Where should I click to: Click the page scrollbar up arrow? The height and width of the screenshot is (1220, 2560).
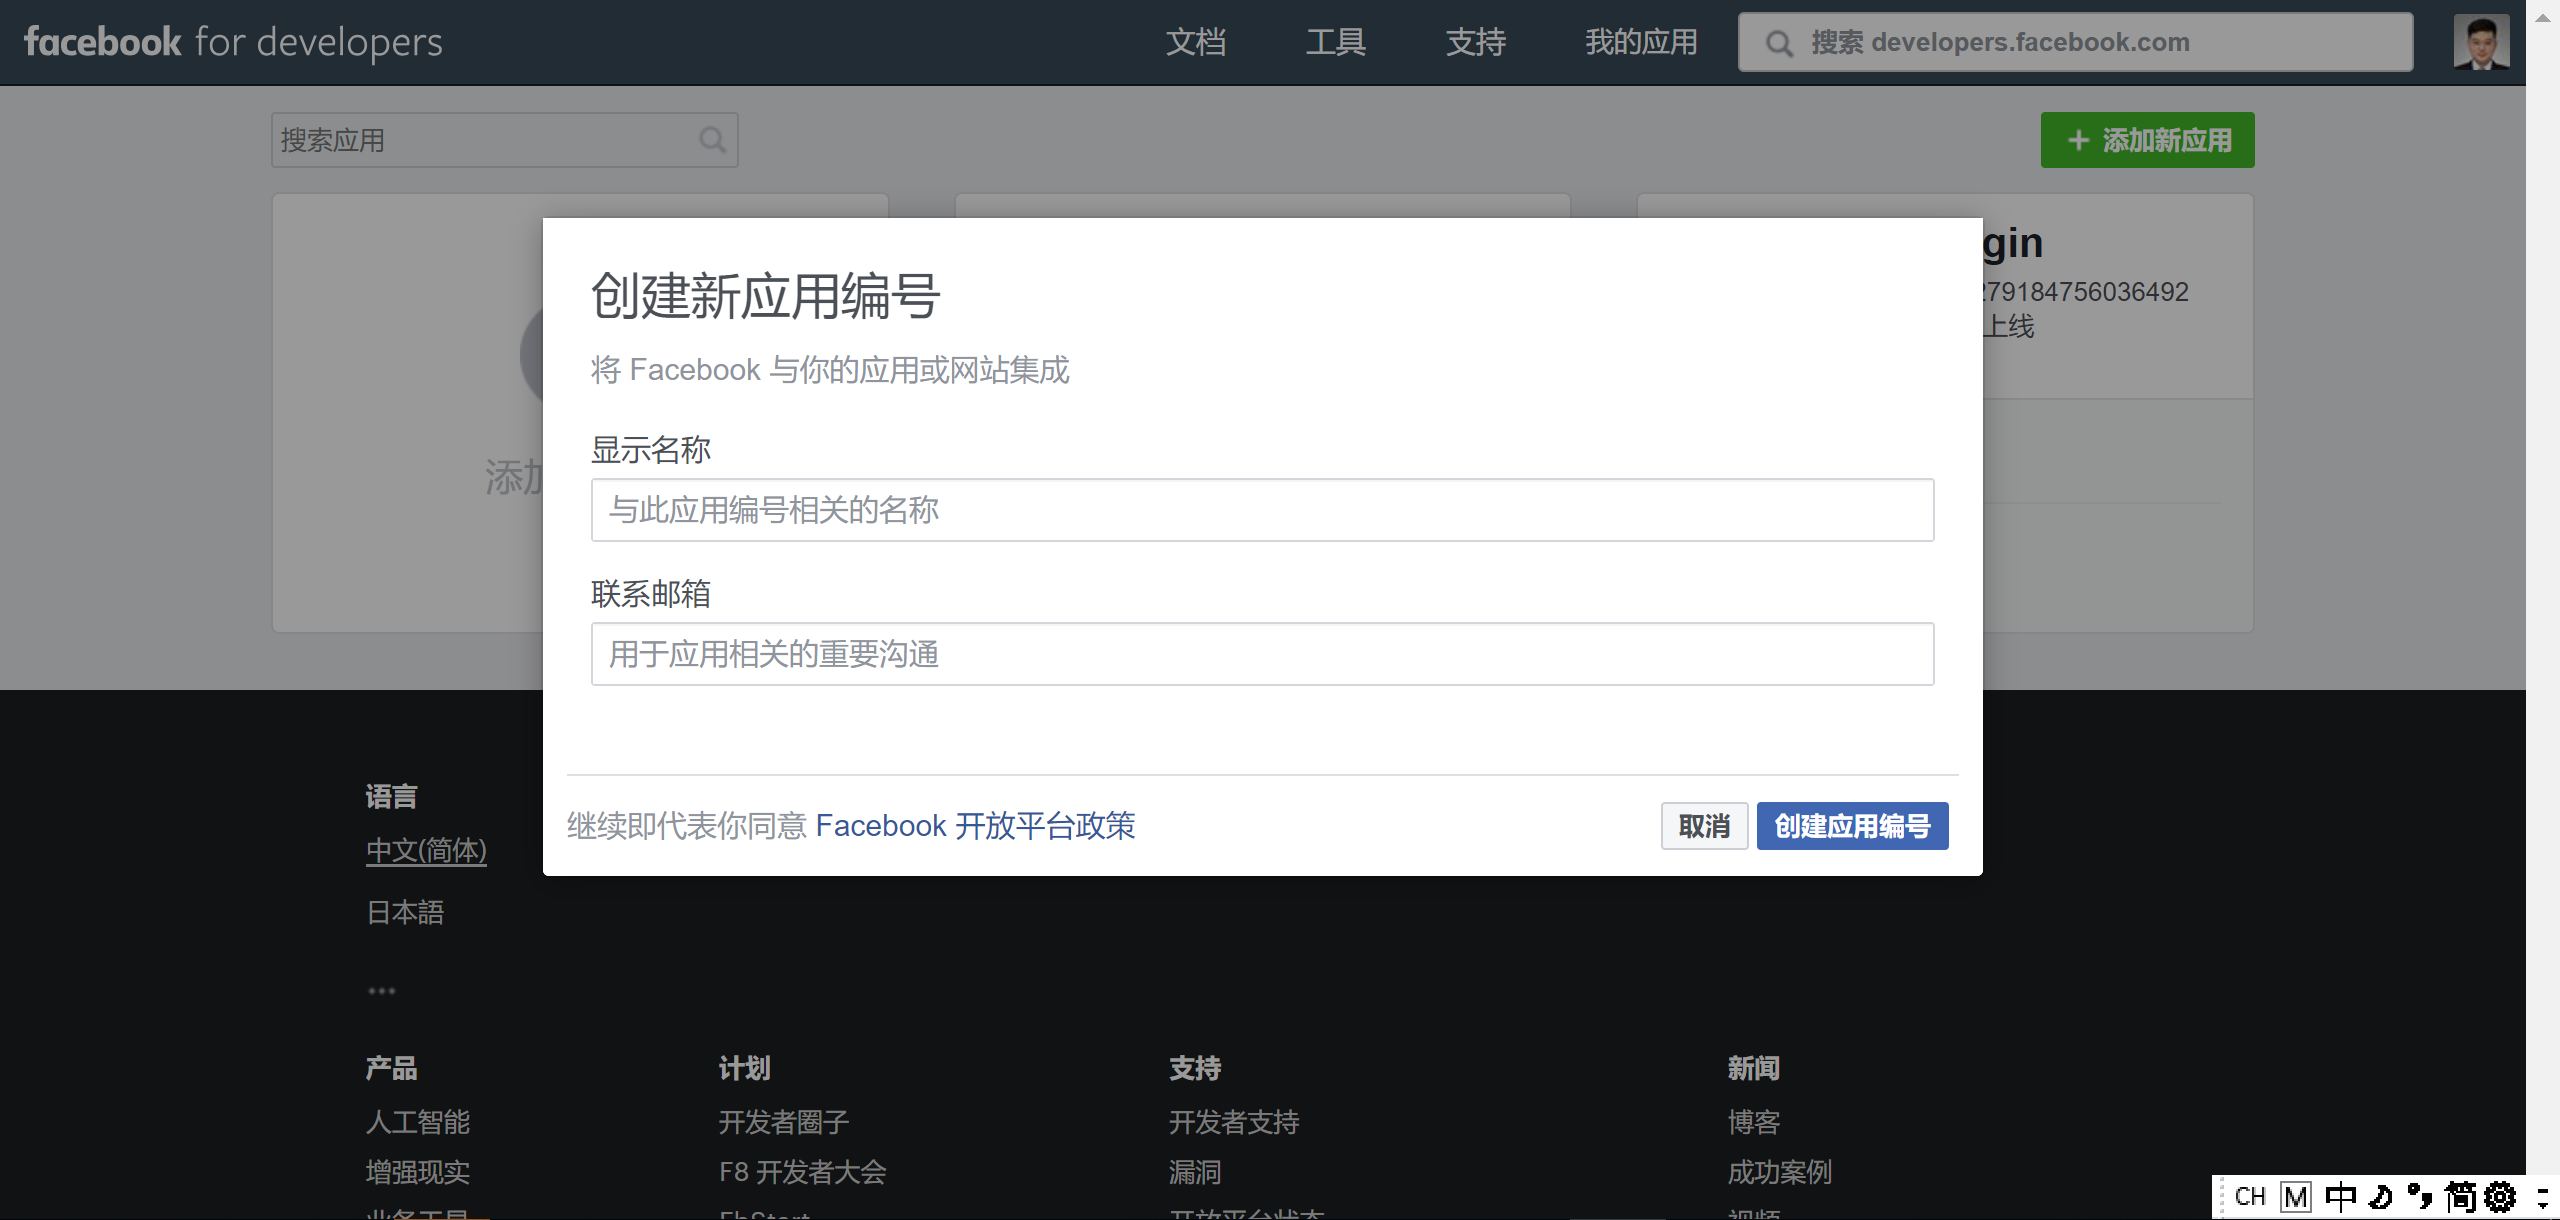pyautogui.click(x=2543, y=17)
